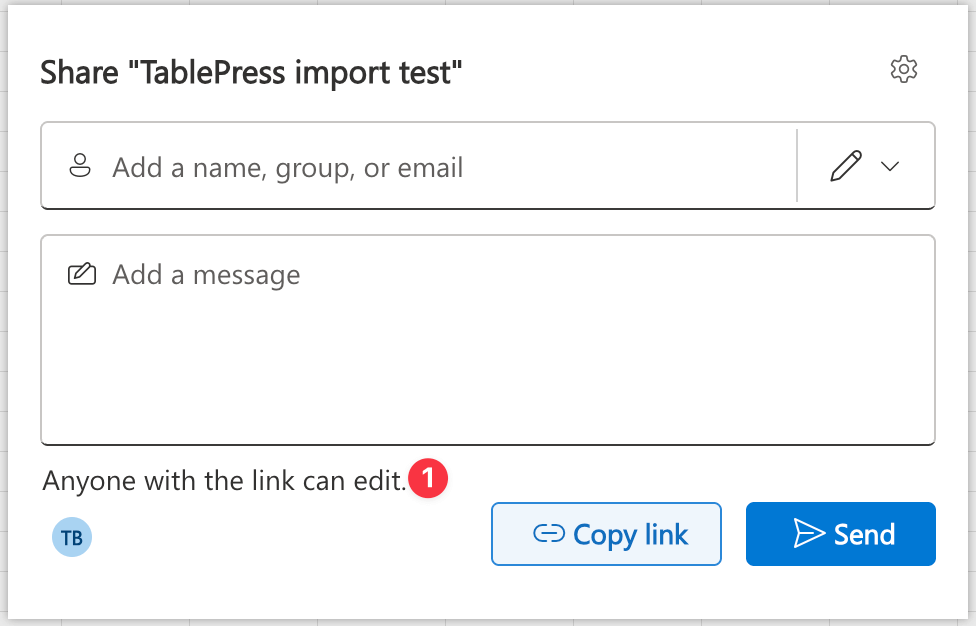Click the message pad icon beside Add a message
This screenshot has width=976, height=626.
[83, 273]
